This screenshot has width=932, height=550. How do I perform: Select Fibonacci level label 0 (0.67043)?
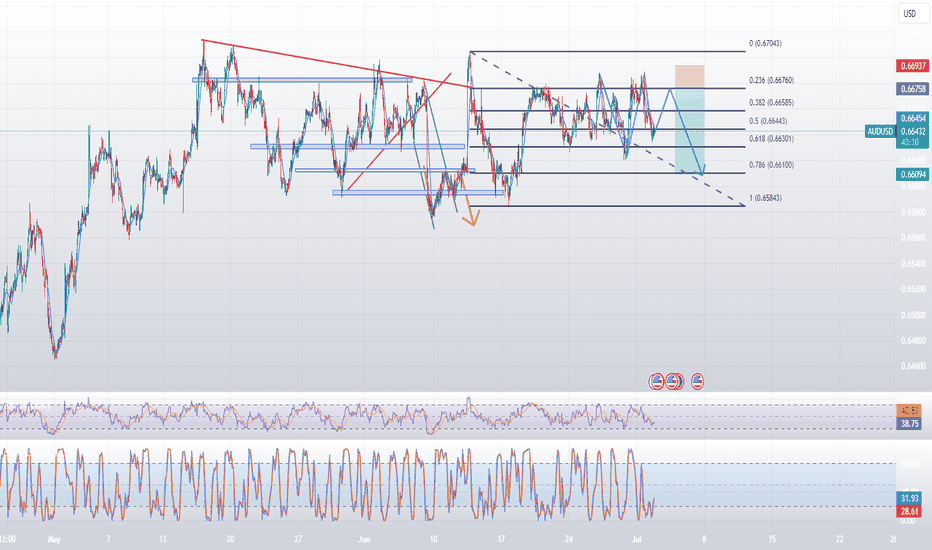(x=765, y=43)
